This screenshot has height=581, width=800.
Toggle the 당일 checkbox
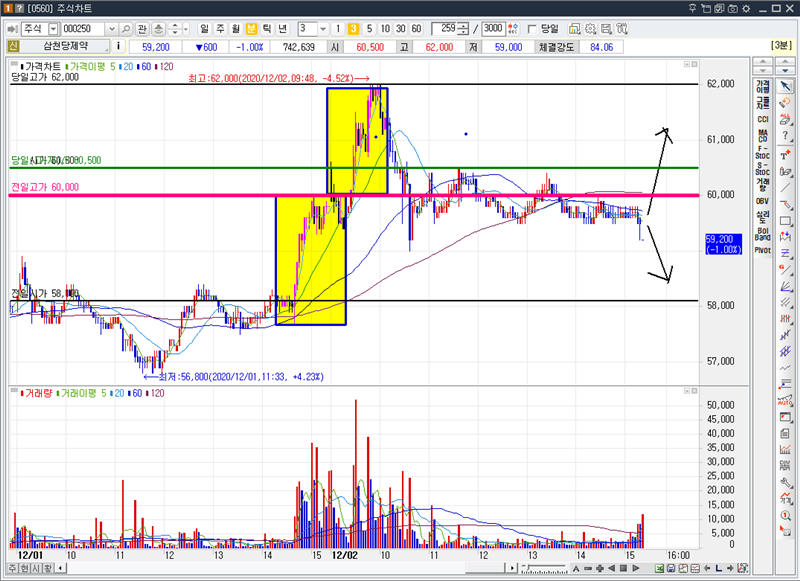click(532, 29)
